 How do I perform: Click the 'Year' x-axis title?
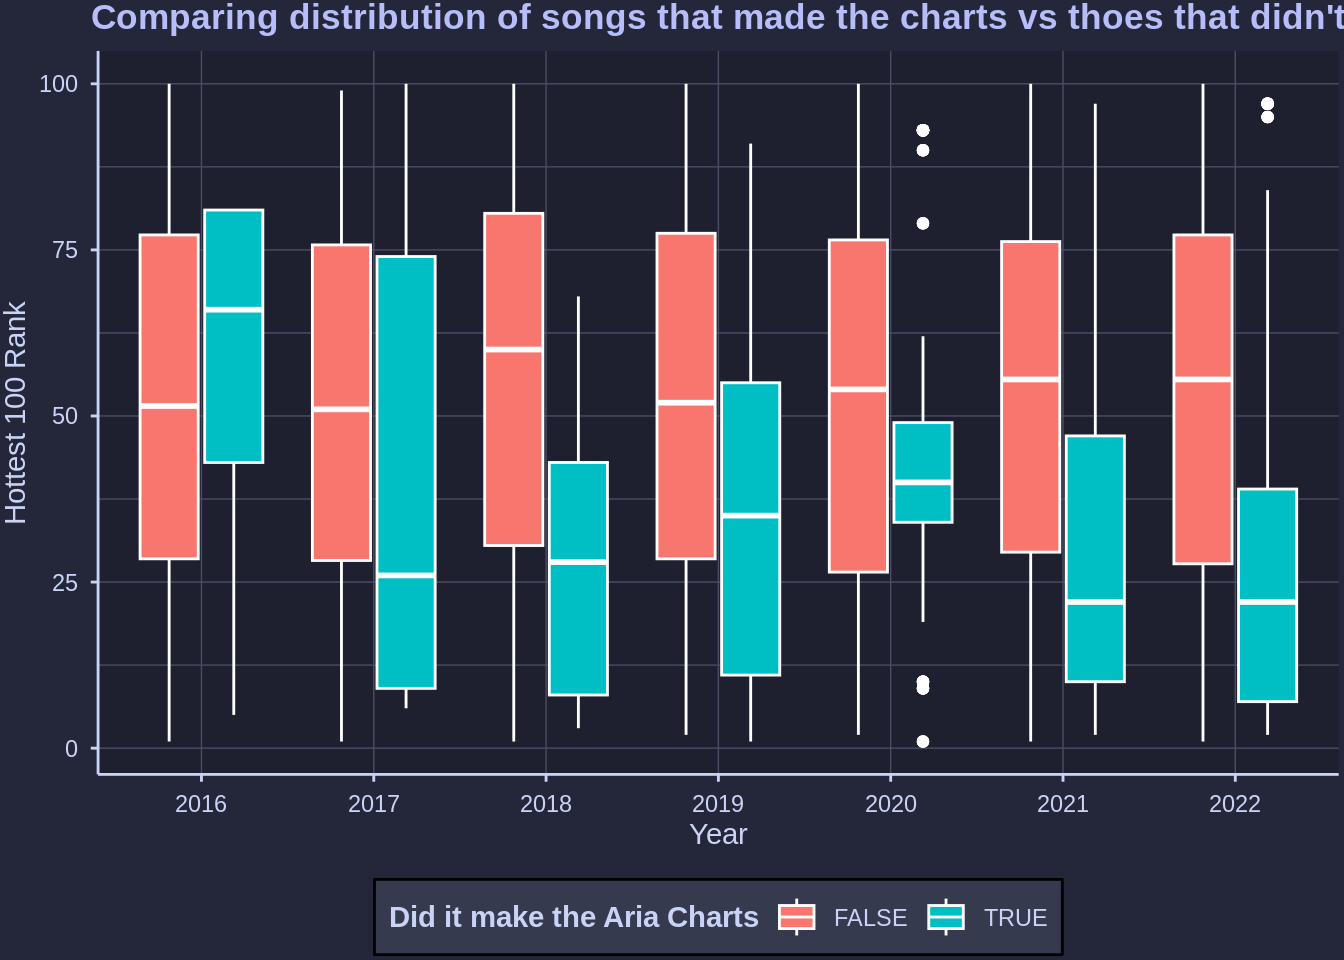pyautogui.click(x=718, y=834)
